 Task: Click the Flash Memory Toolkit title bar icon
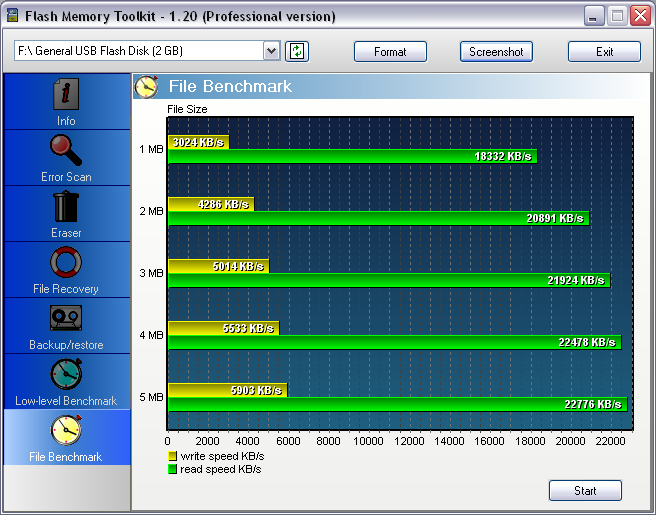tap(13, 15)
